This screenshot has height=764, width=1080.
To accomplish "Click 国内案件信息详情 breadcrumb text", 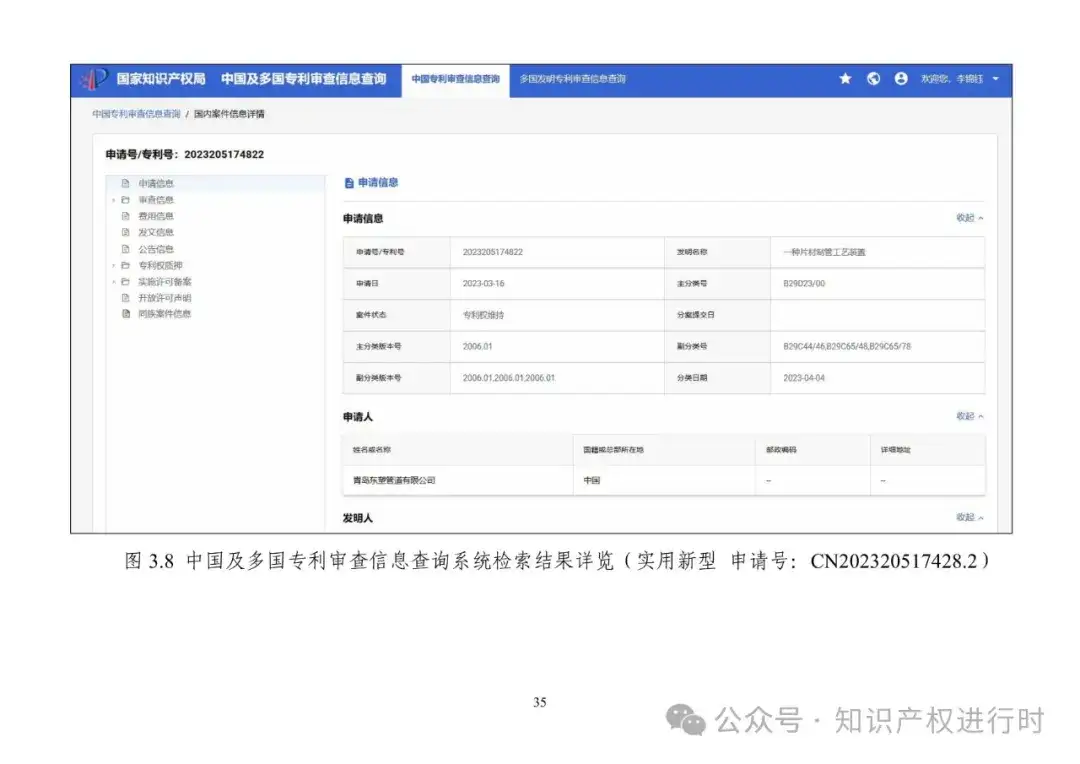I will pos(229,114).
